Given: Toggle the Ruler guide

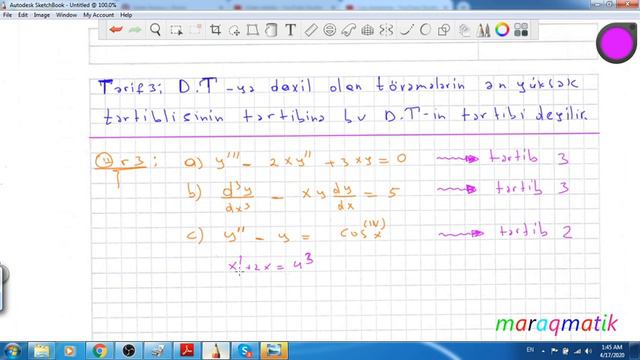Looking at the screenshot, I should coord(311,30).
